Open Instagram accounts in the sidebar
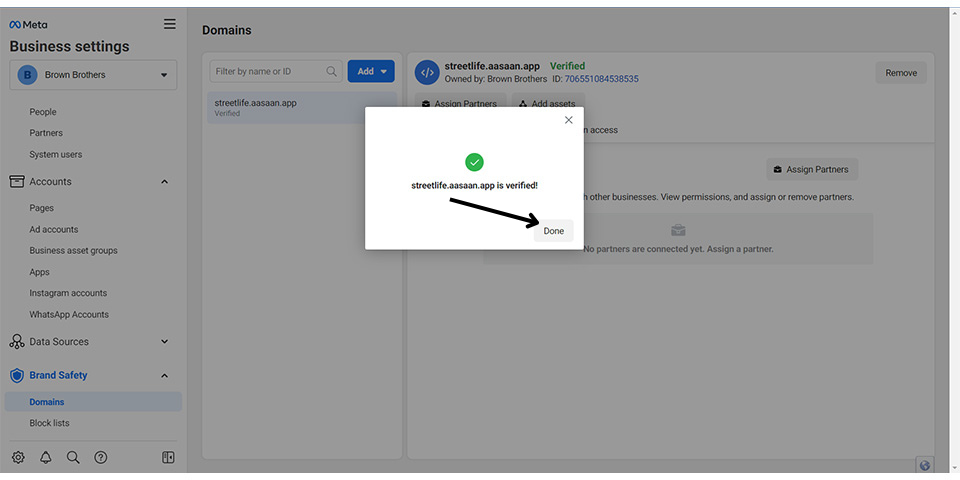Image resolution: width=960 pixels, height=480 pixels. pyautogui.click(x=68, y=293)
